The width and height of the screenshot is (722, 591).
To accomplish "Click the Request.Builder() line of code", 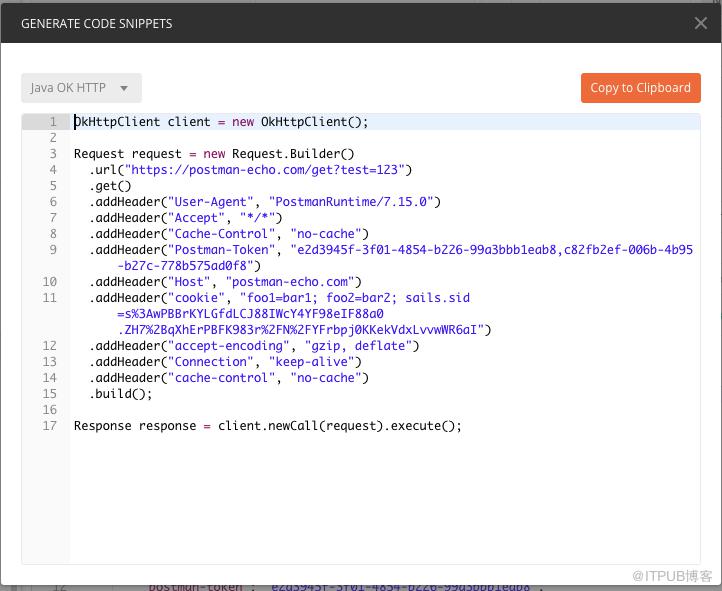I will (x=214, y=154).
